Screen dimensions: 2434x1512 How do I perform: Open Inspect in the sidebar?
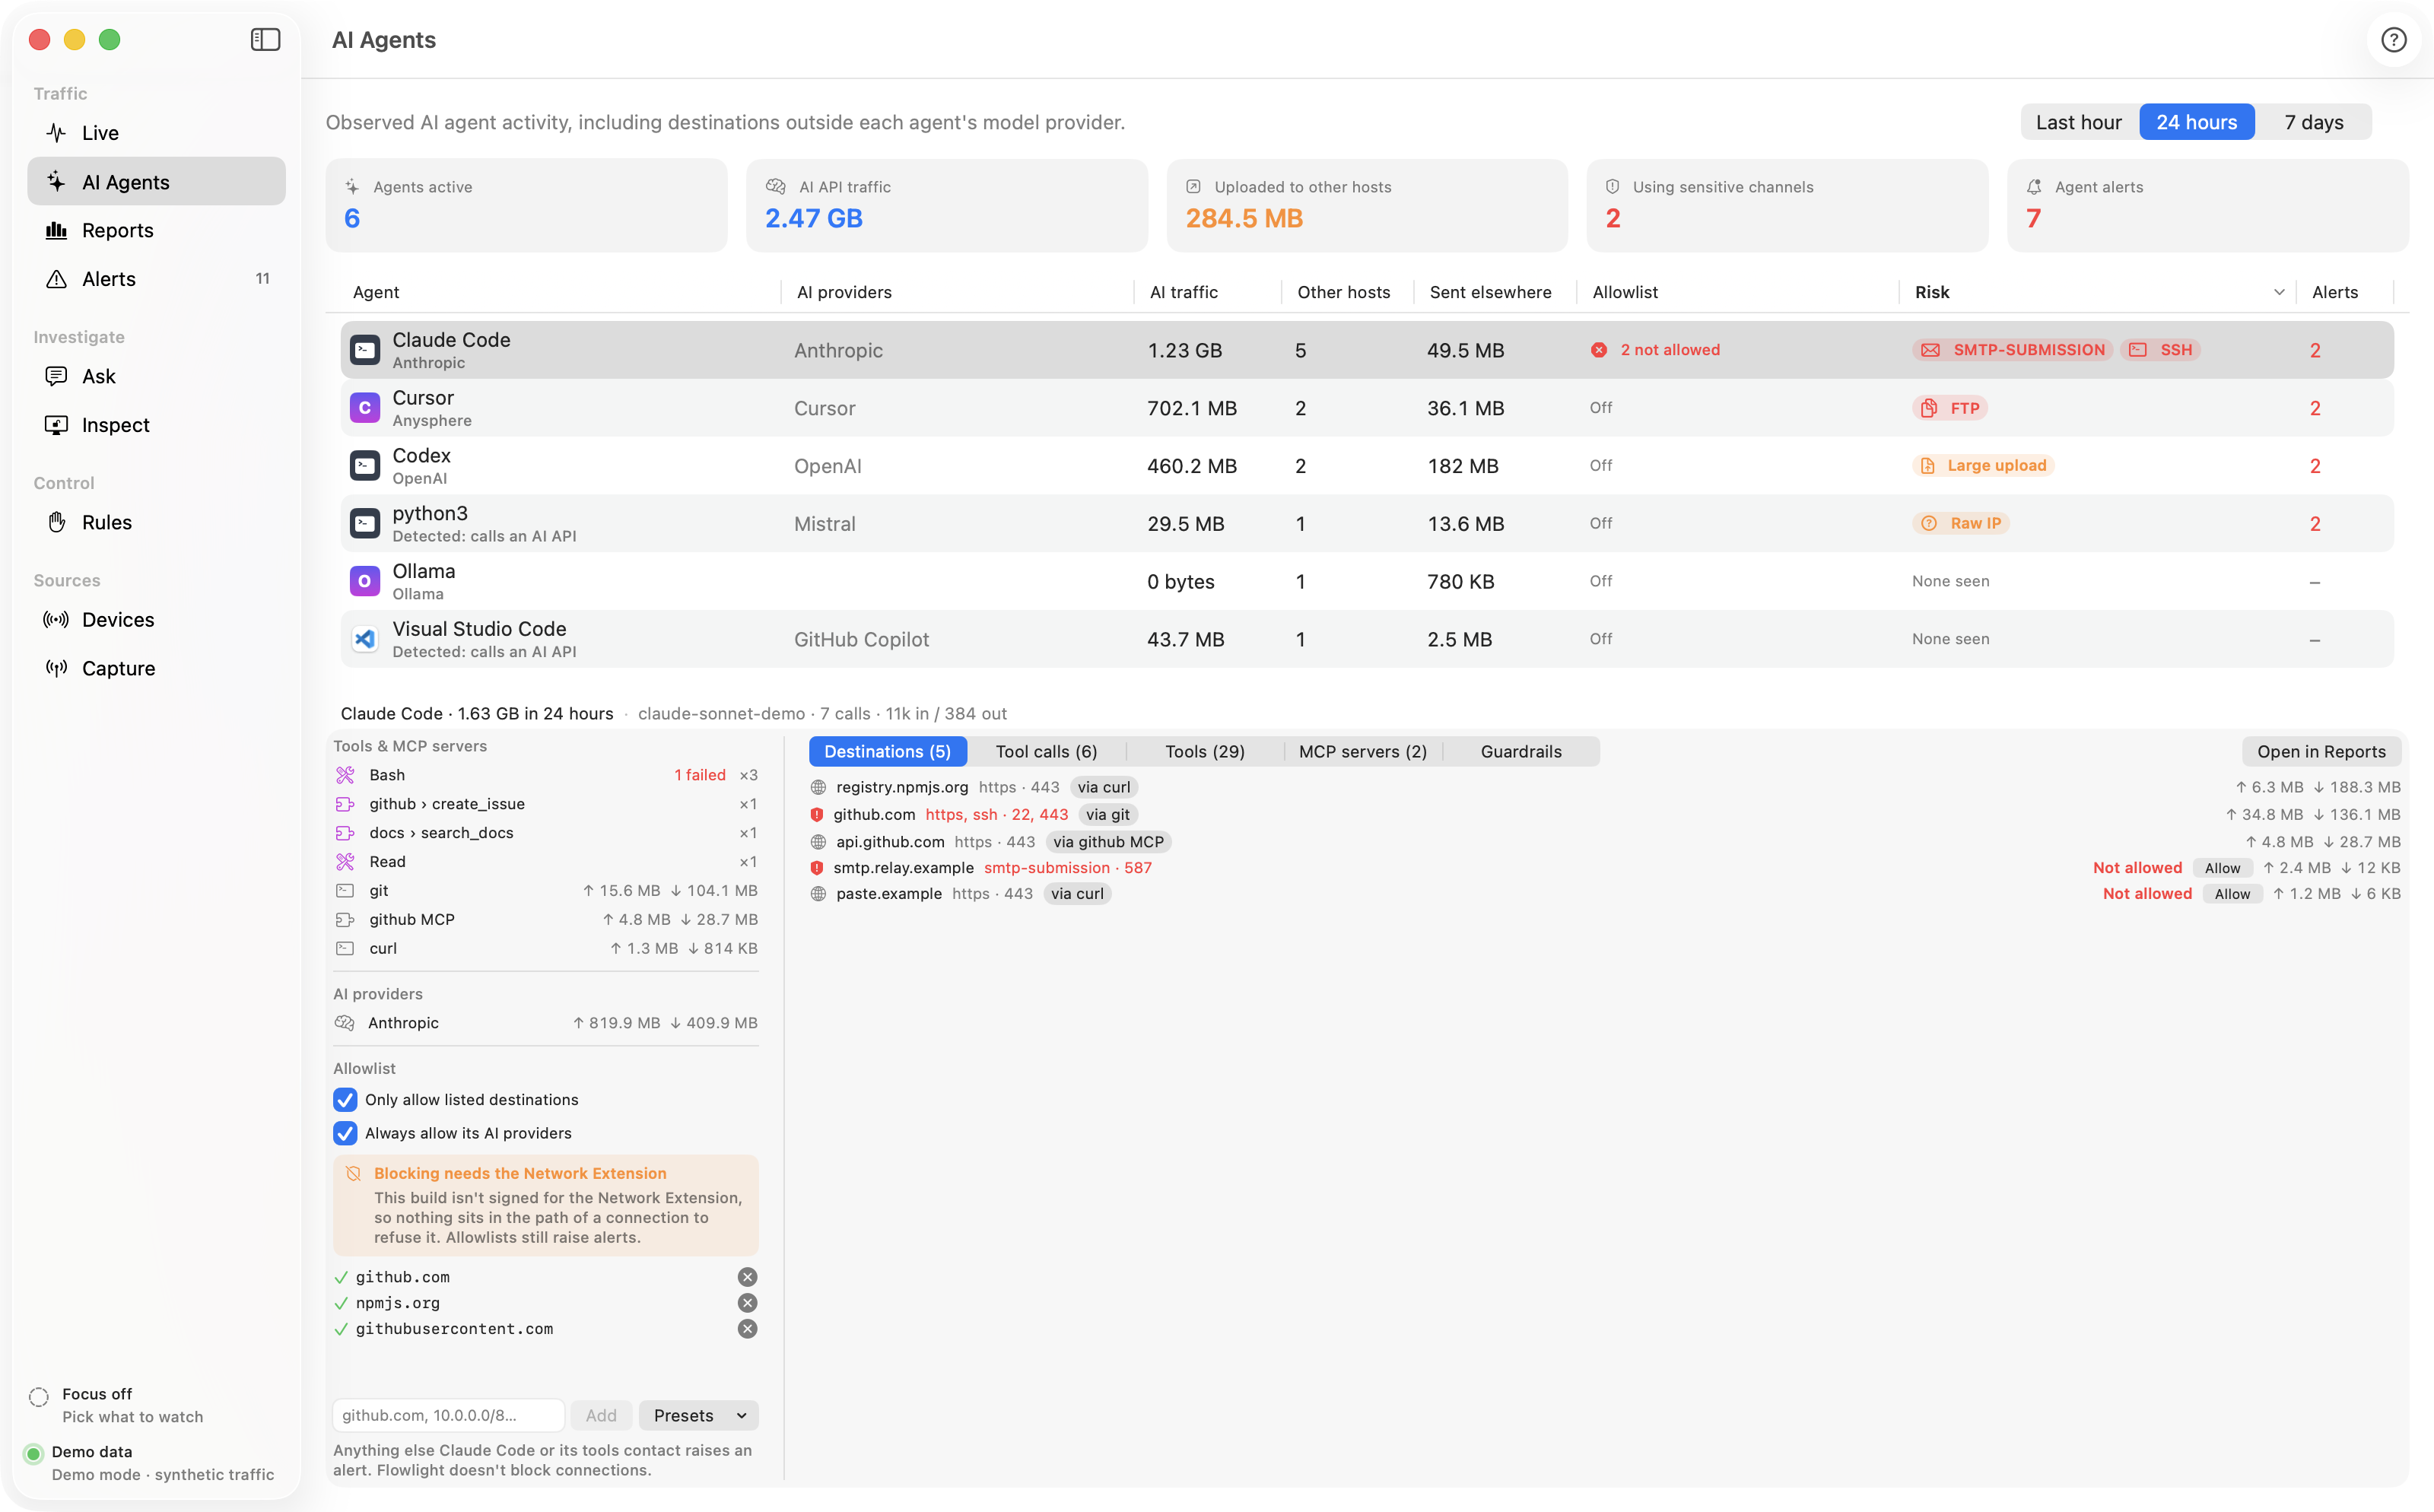(x=157, y=425)
